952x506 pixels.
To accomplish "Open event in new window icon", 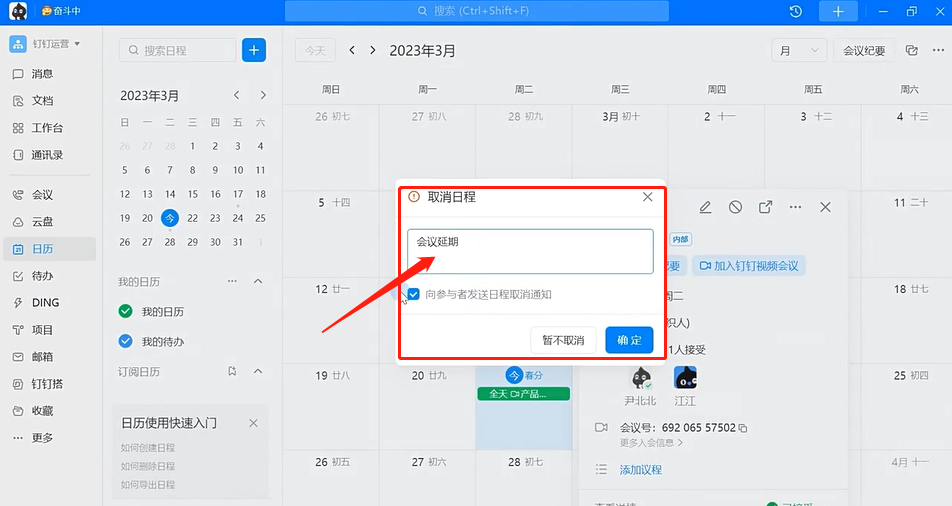I will [x=766, y=207].
